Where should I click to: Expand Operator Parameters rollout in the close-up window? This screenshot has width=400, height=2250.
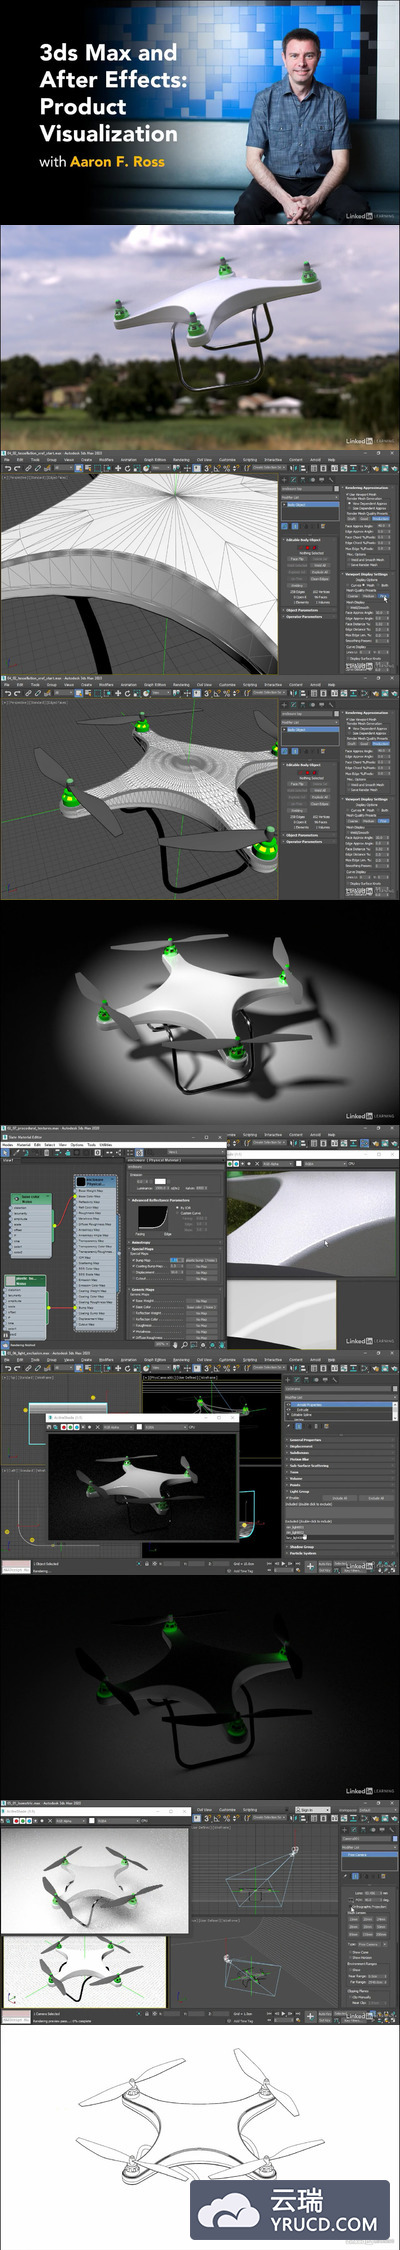coord(309,617)
